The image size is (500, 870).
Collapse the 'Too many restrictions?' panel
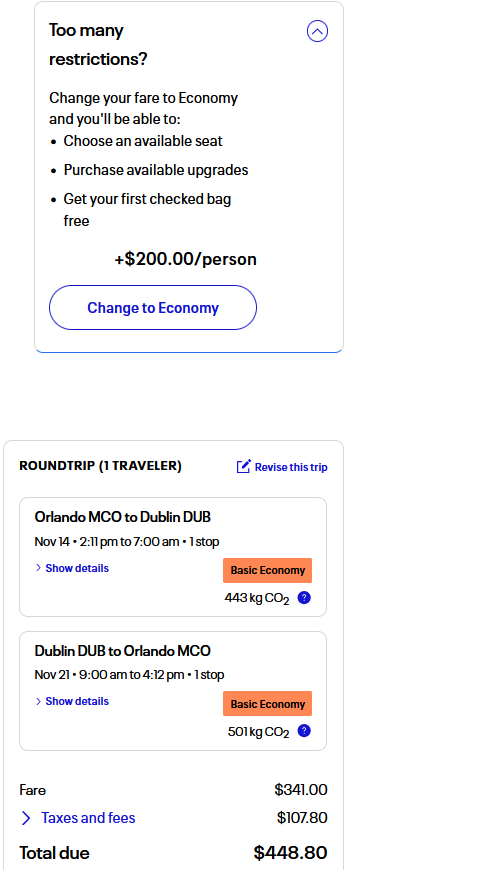(317, 31)
